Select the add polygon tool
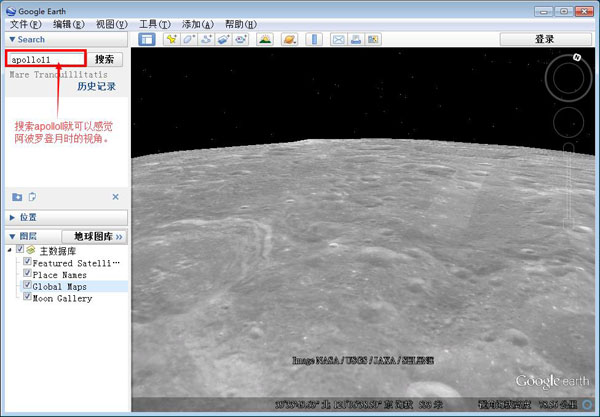Screen dimensions: 600x417 click(x=189, y=39)
